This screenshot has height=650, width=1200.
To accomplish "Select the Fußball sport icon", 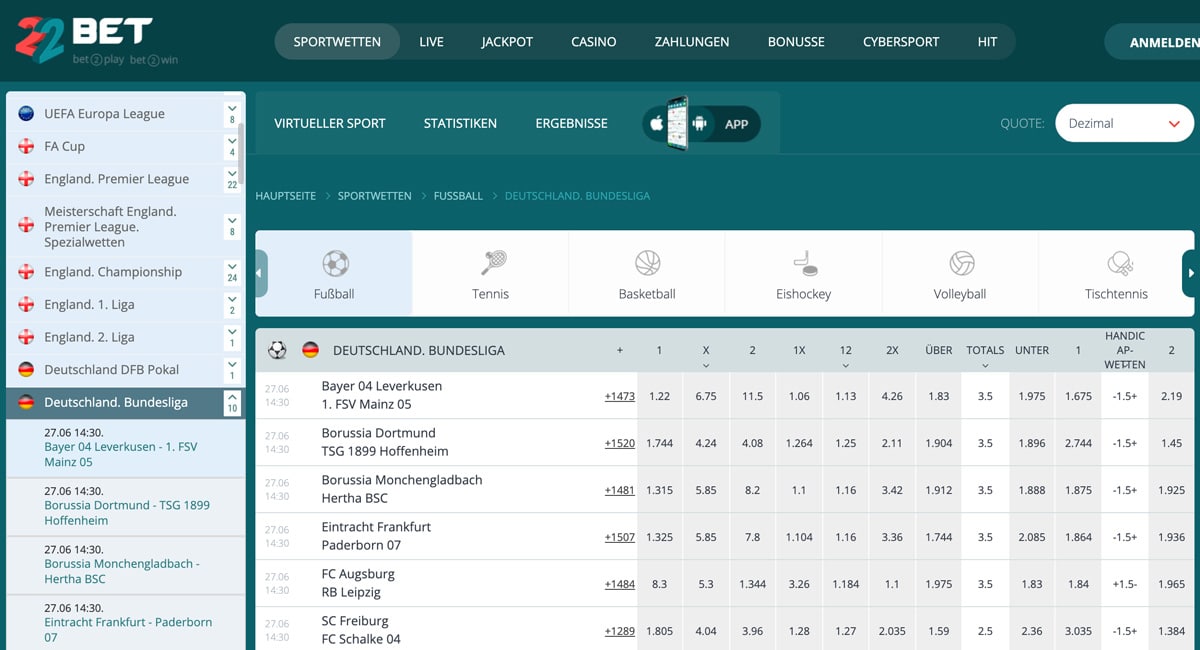I will pos(335,263).
